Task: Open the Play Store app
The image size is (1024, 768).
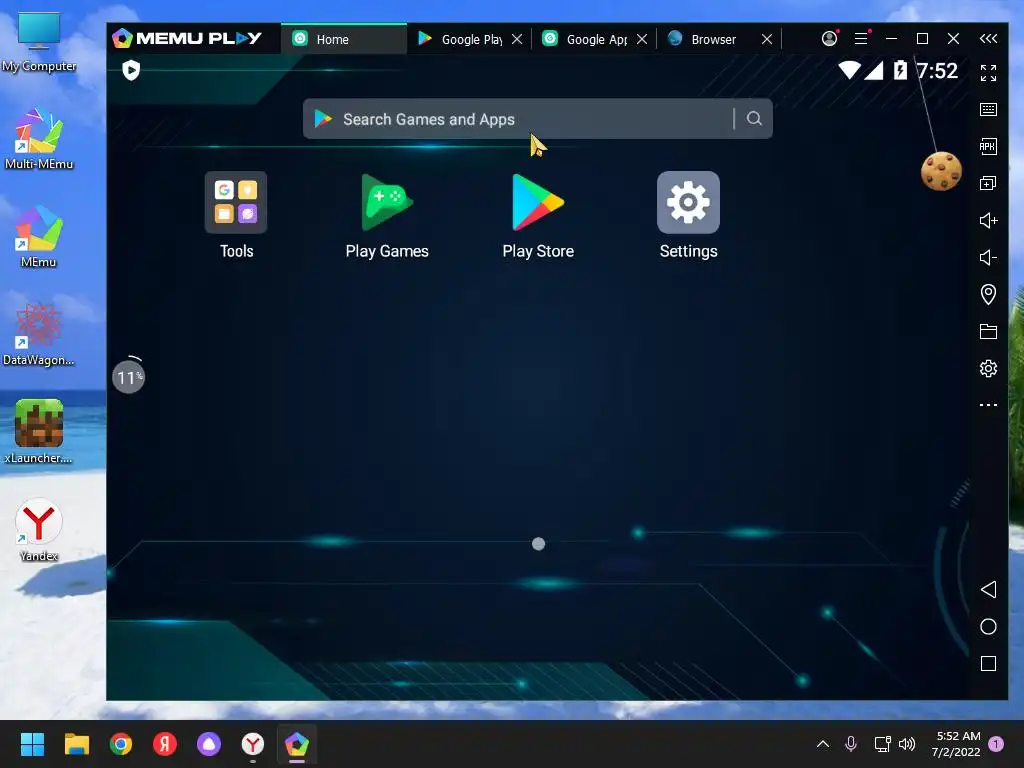Action: [x=537, y=203]
